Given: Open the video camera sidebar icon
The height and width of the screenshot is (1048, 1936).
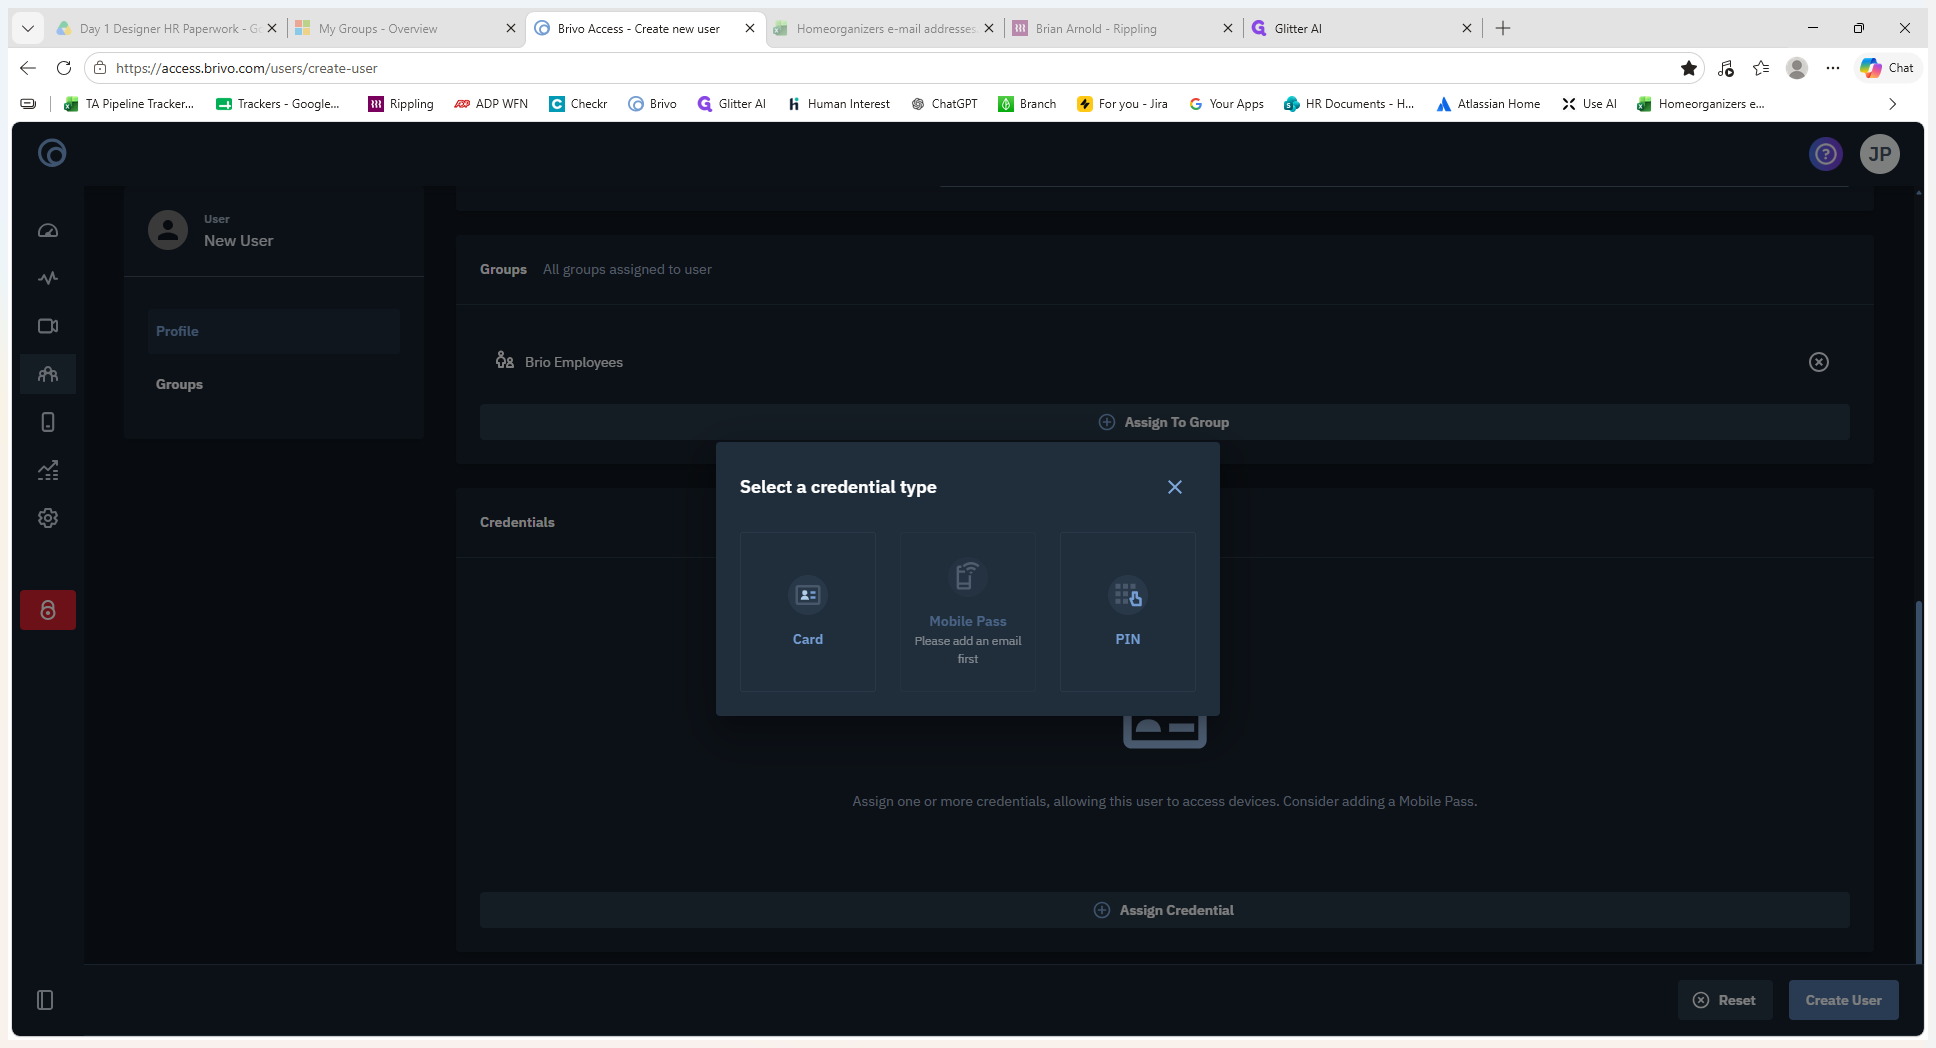Looking at the screenshot, I should tap(48, 326).
